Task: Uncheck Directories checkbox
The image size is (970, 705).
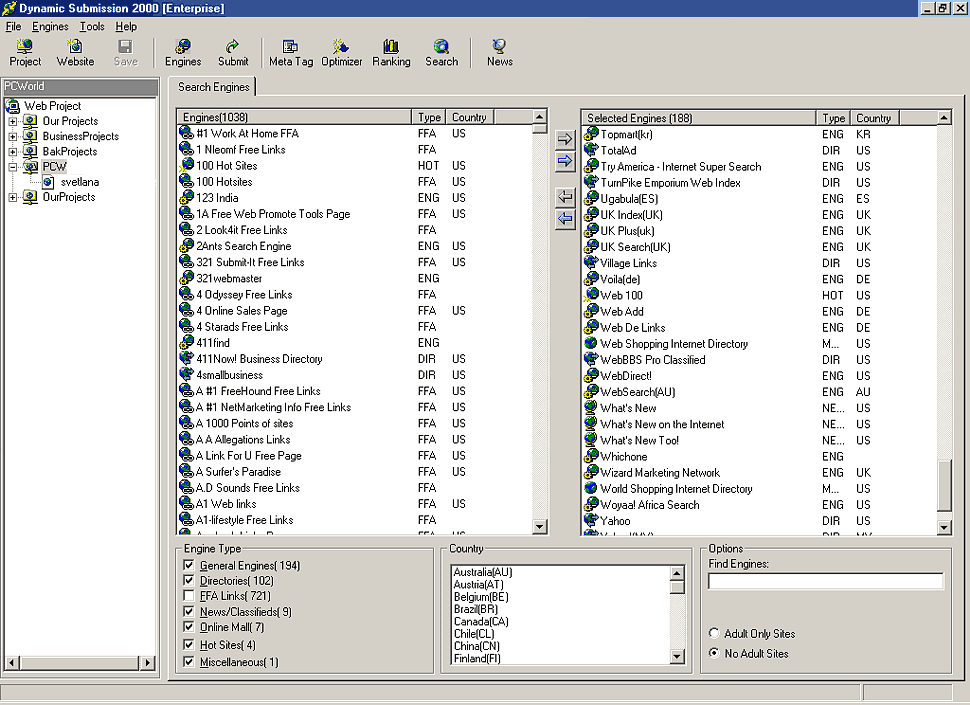Action: tap(189, 581)
